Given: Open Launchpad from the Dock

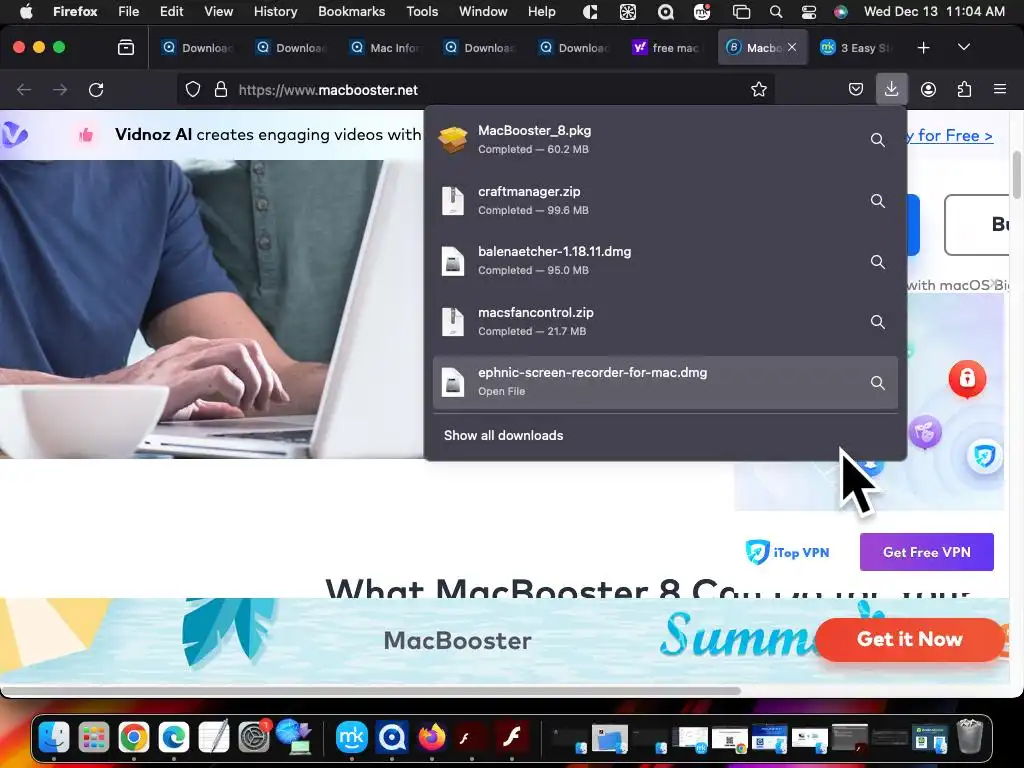Looking at the screenshot, I should 93,737.
